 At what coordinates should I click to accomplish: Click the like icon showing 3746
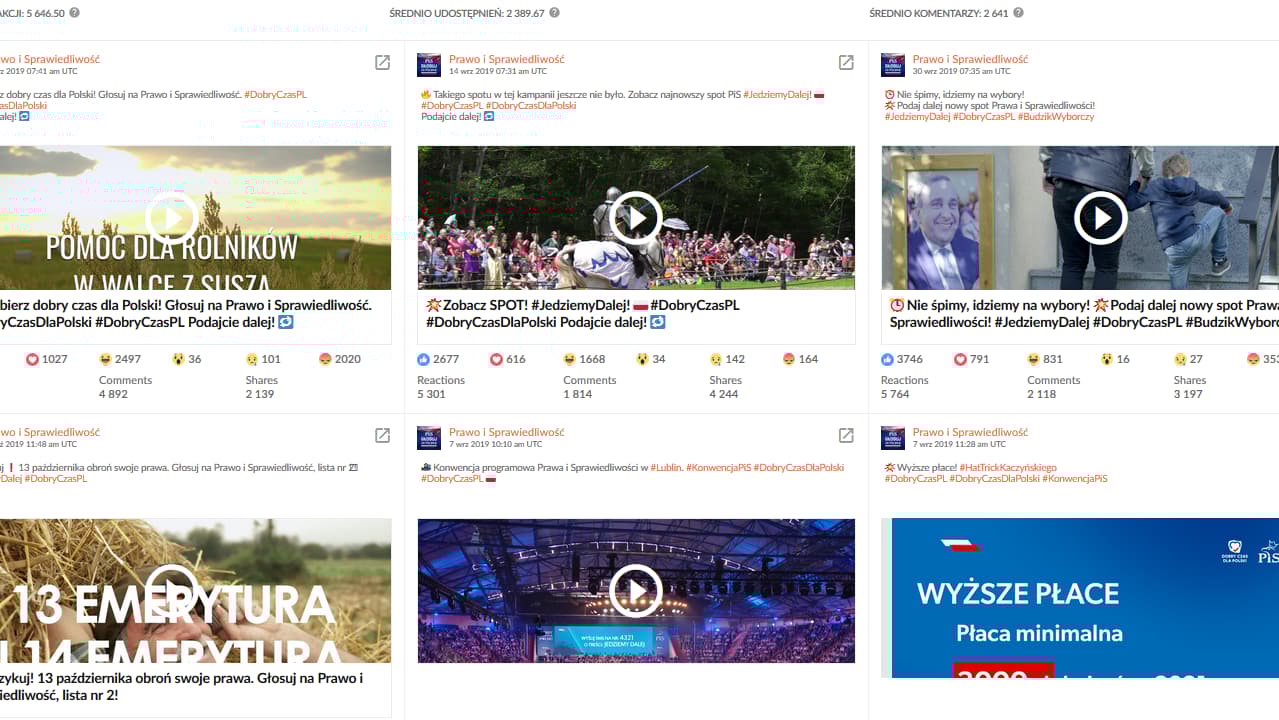(x=888, y=359)
